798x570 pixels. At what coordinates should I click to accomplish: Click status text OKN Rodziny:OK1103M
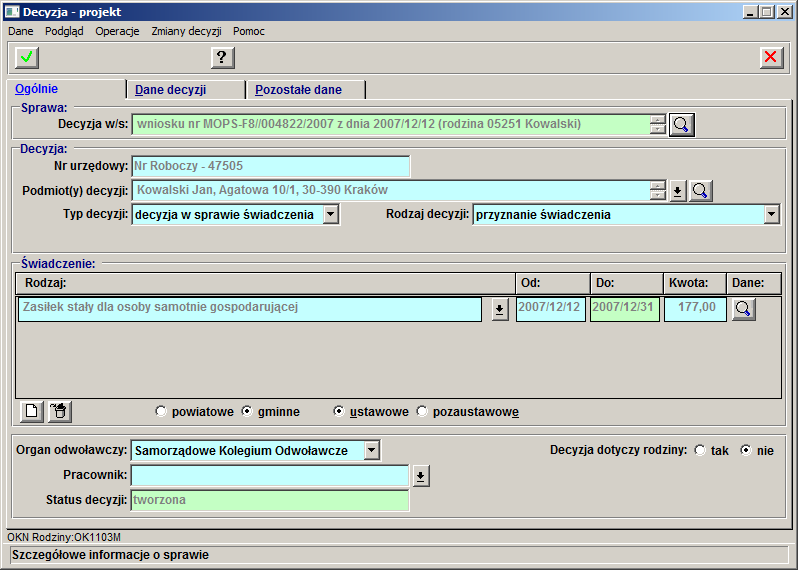click(64, 537)
